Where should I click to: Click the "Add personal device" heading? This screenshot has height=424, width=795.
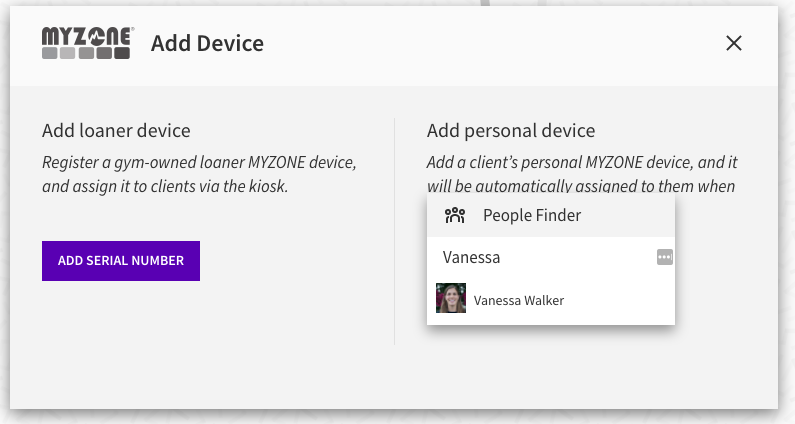510,131
